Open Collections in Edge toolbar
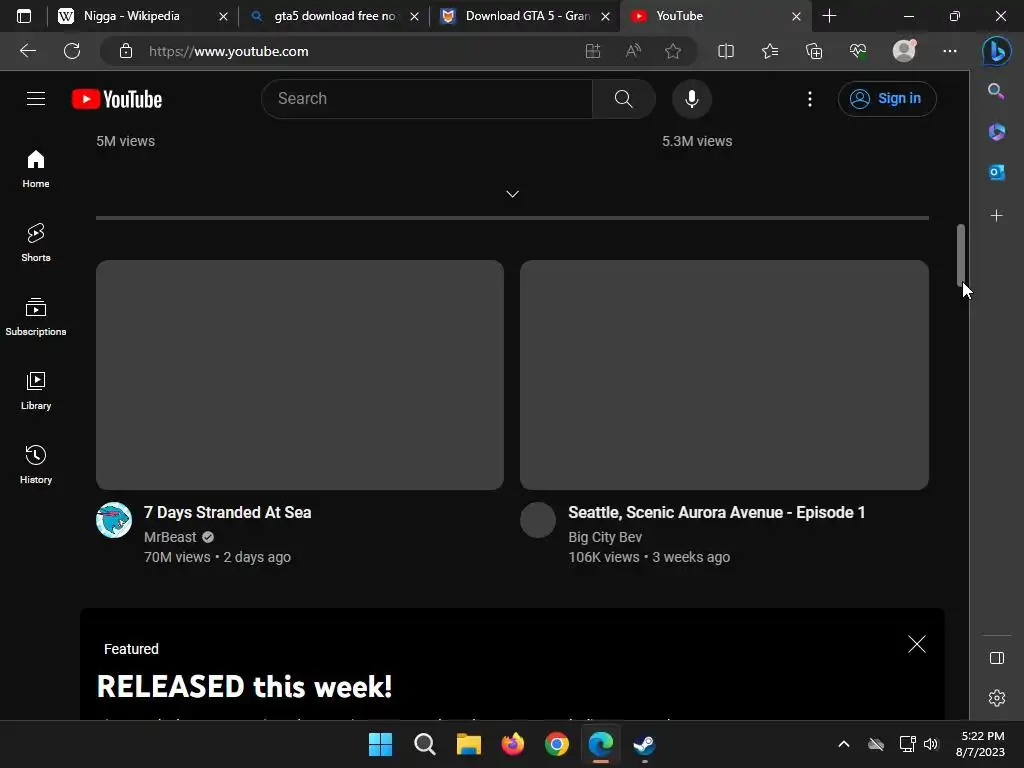1024x768 pixels. (814, 51)
